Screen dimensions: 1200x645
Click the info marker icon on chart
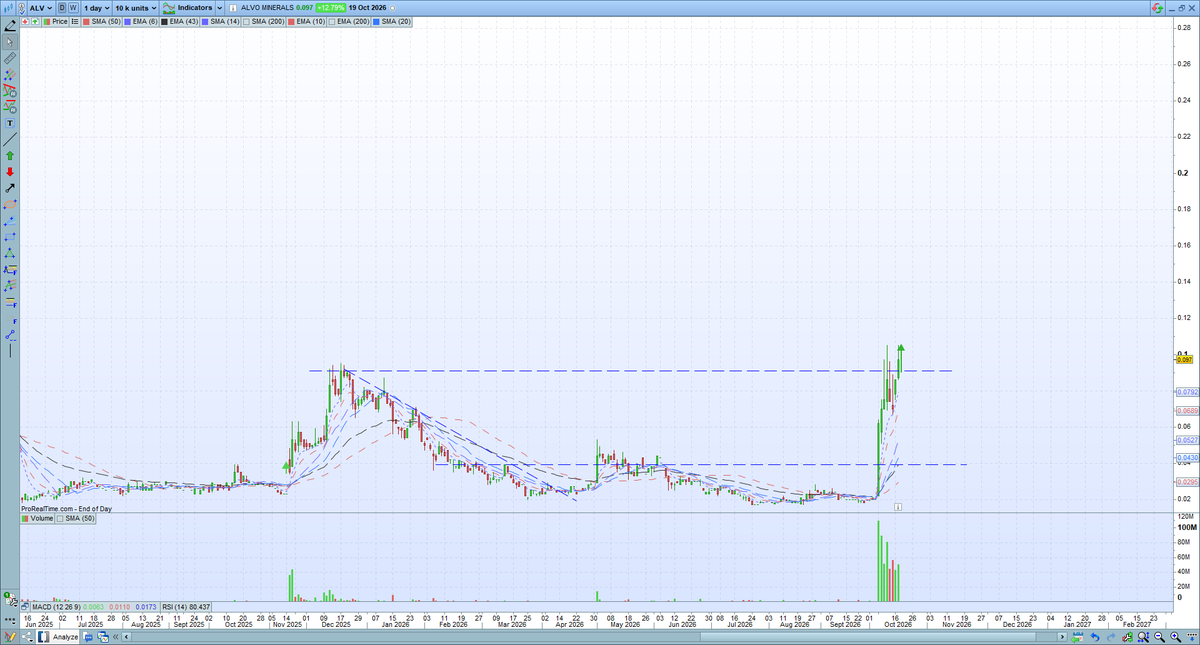(x=898, y=507)
